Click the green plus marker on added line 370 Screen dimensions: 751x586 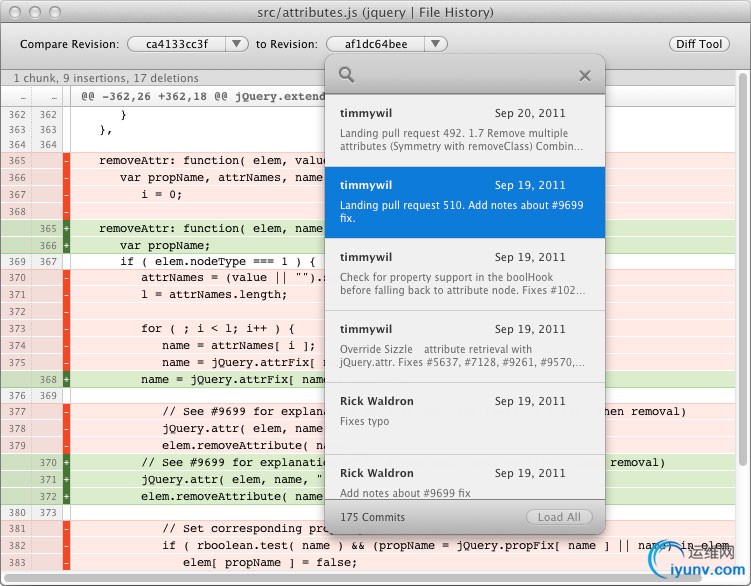pos(67,462)
